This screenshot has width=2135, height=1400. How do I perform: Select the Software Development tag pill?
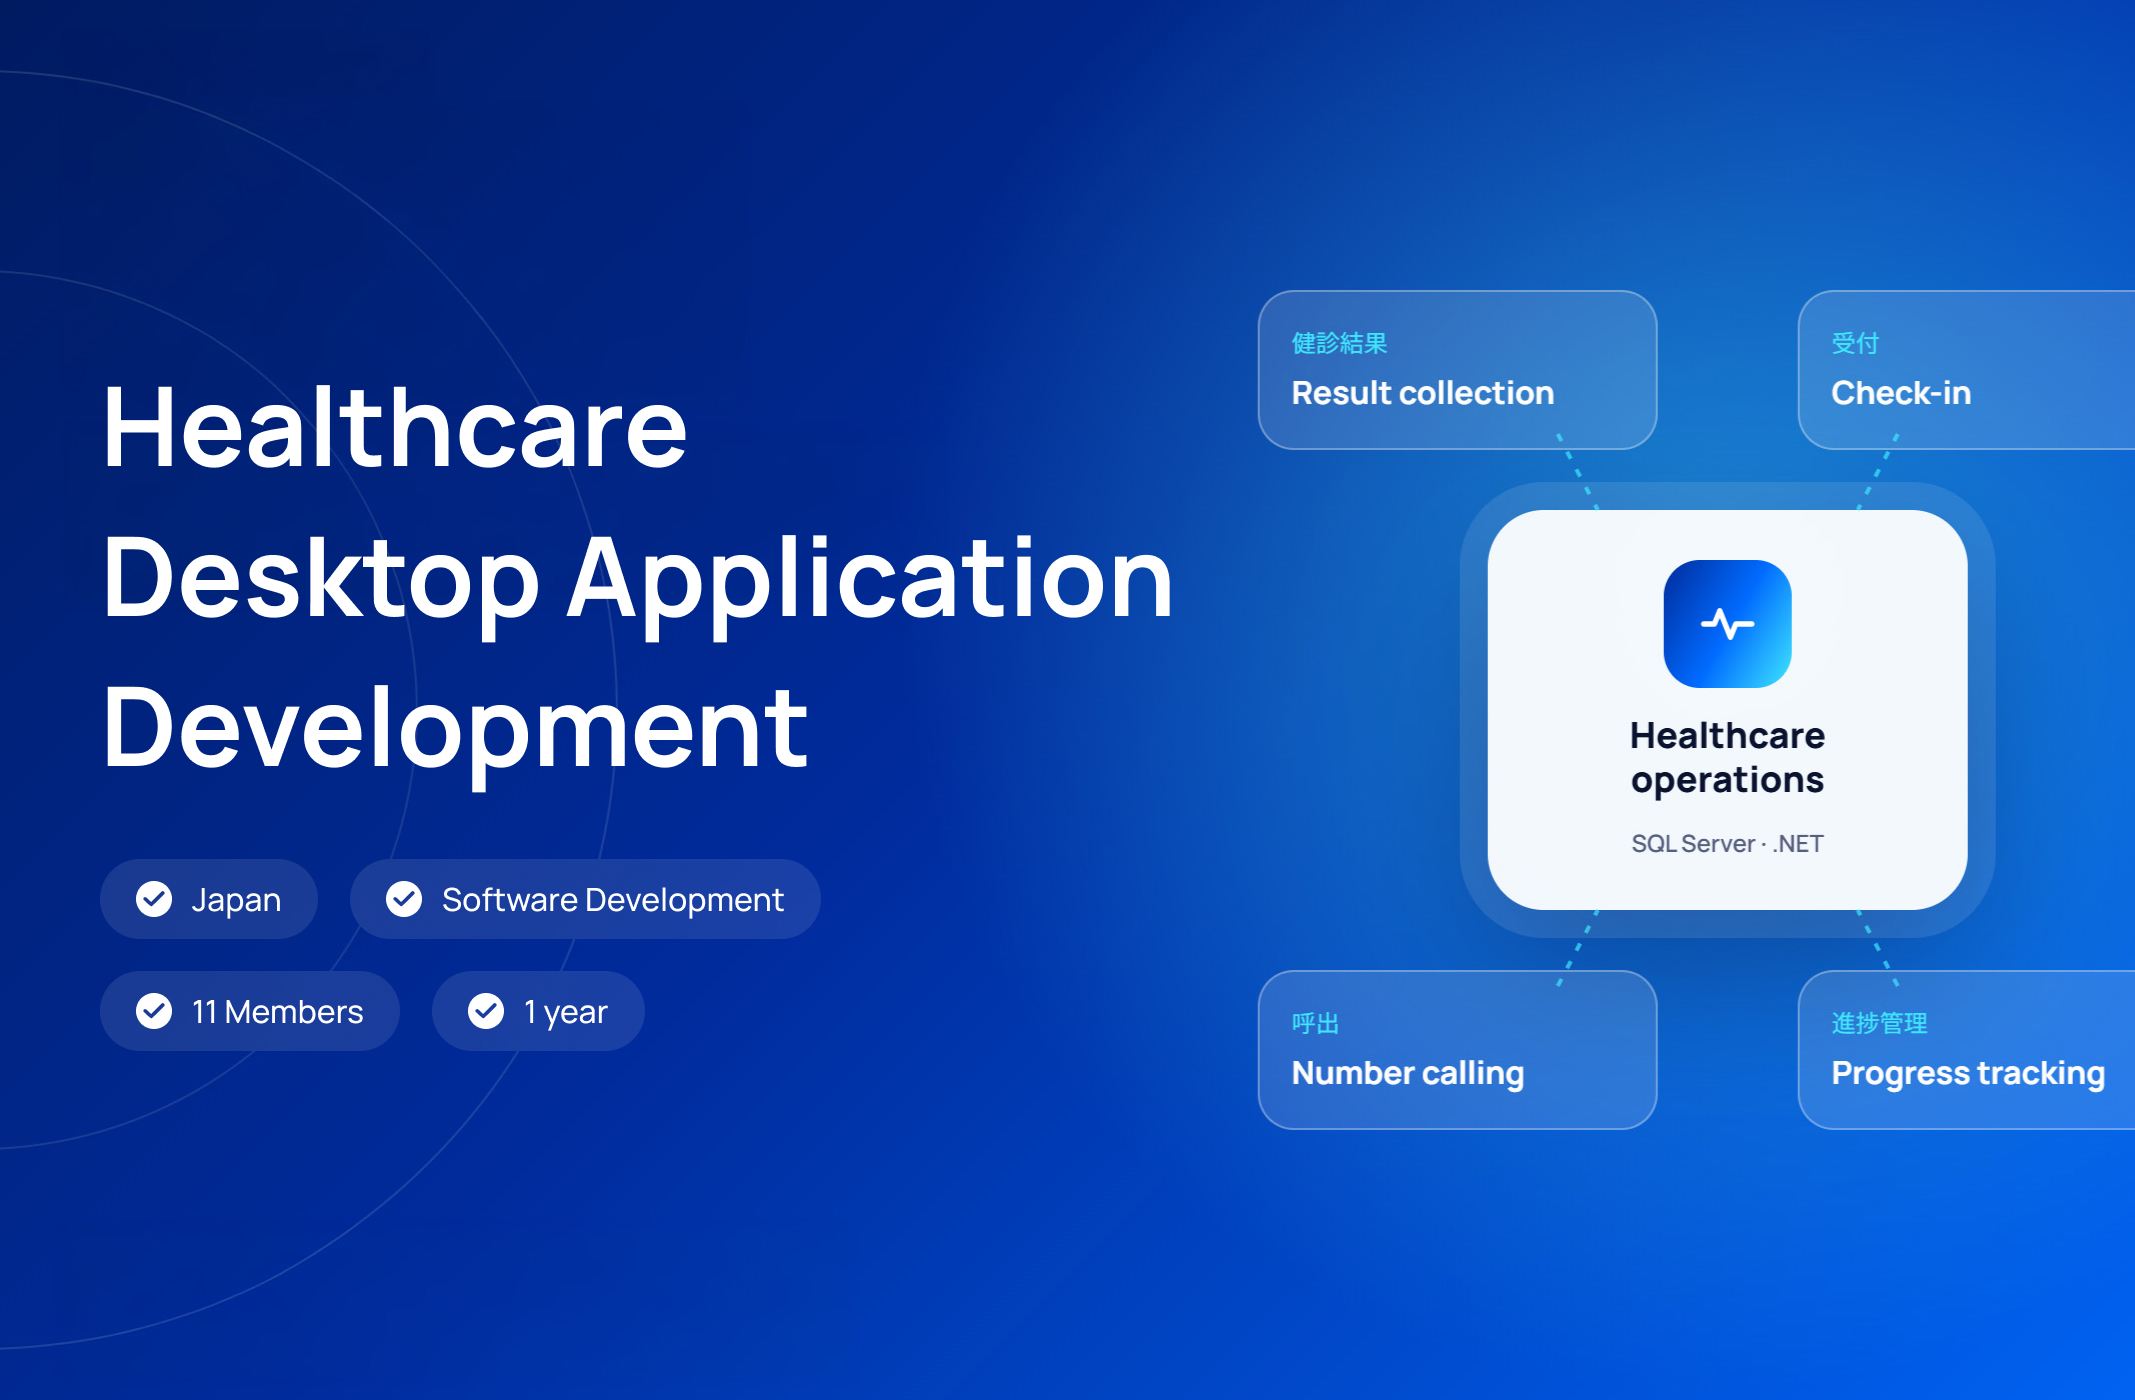click(x=585, y=899)
